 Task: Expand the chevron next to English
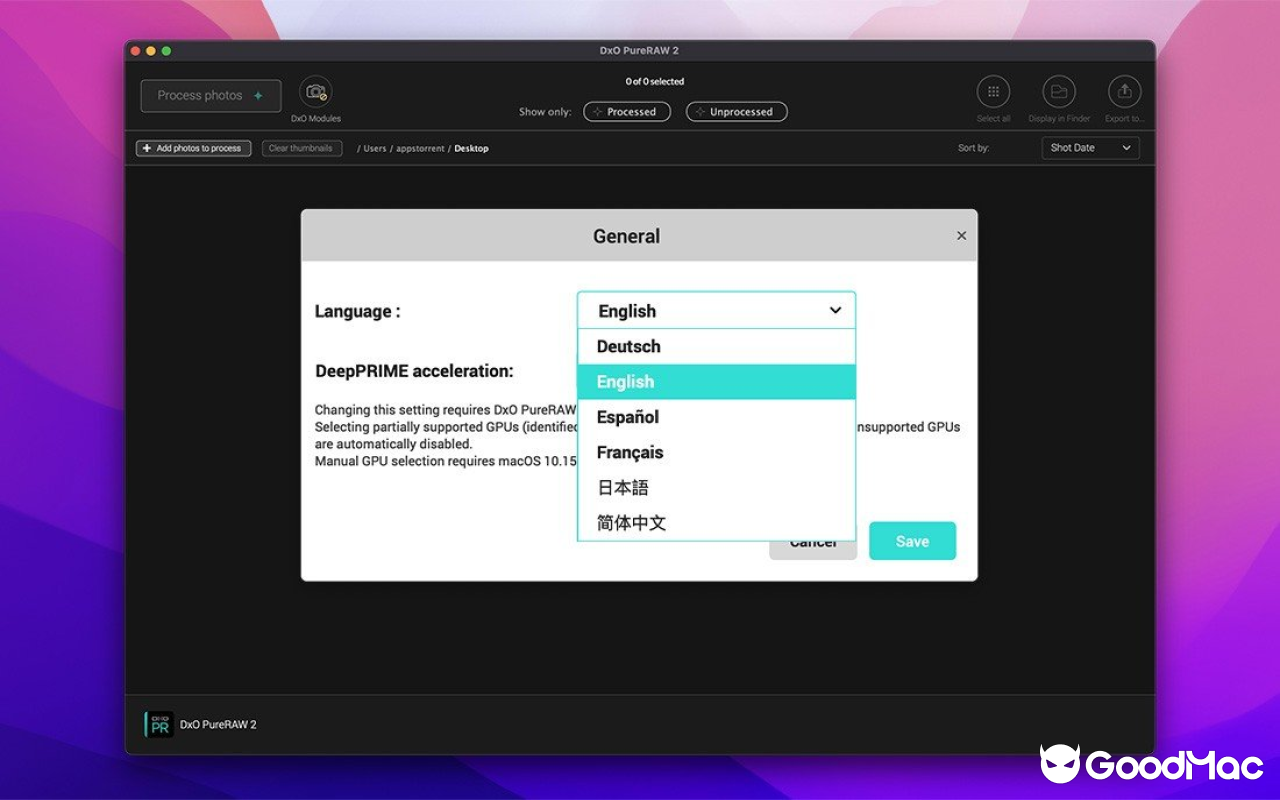836,310
